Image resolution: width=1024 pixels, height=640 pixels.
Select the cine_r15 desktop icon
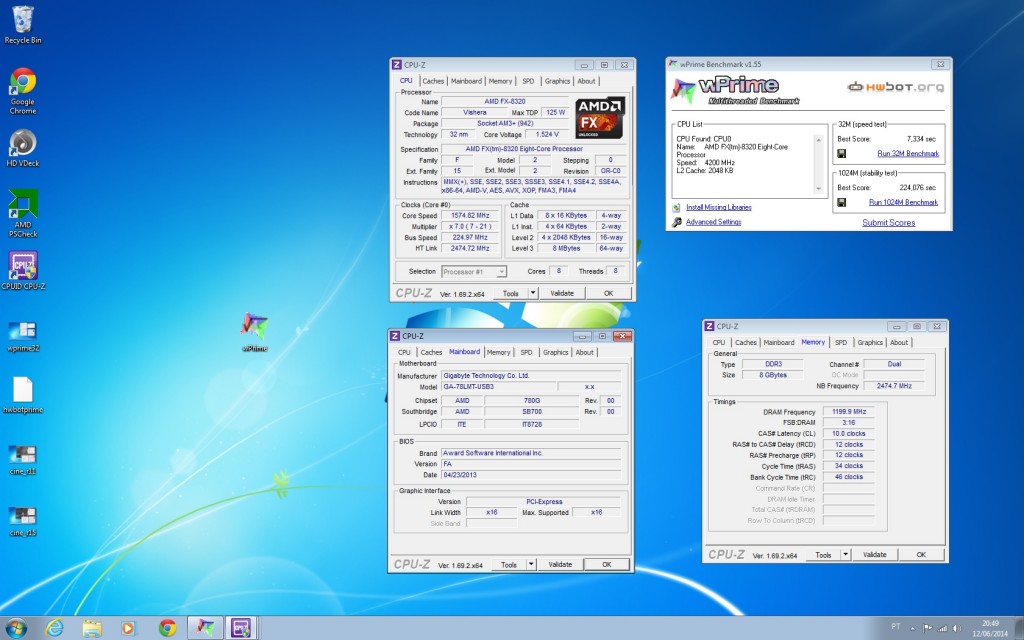pos(22,517)
